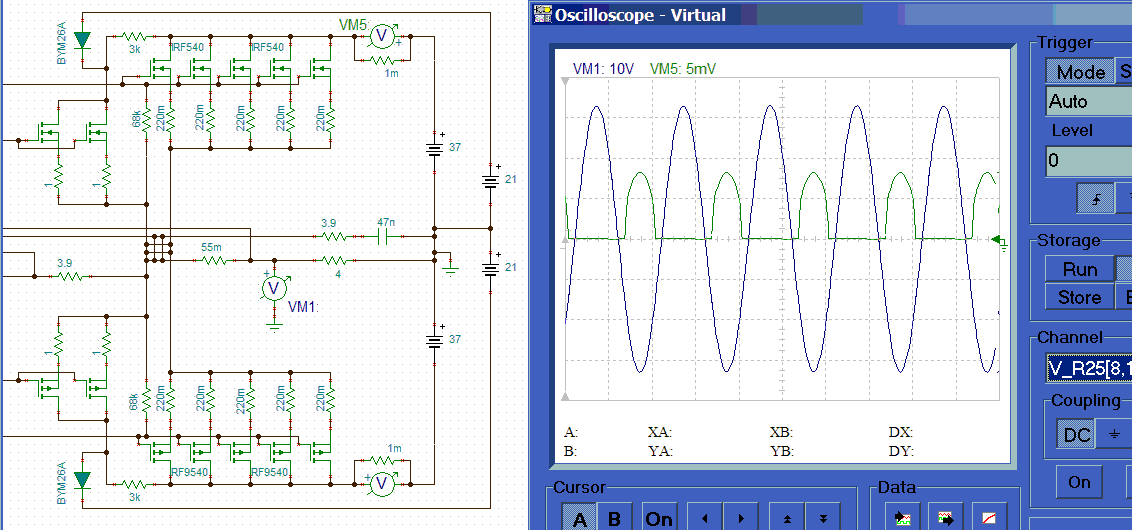This screenshot has height=530, width=1132.
Task: Select the rising edge trigger slope button
Action: [1095, 197]
